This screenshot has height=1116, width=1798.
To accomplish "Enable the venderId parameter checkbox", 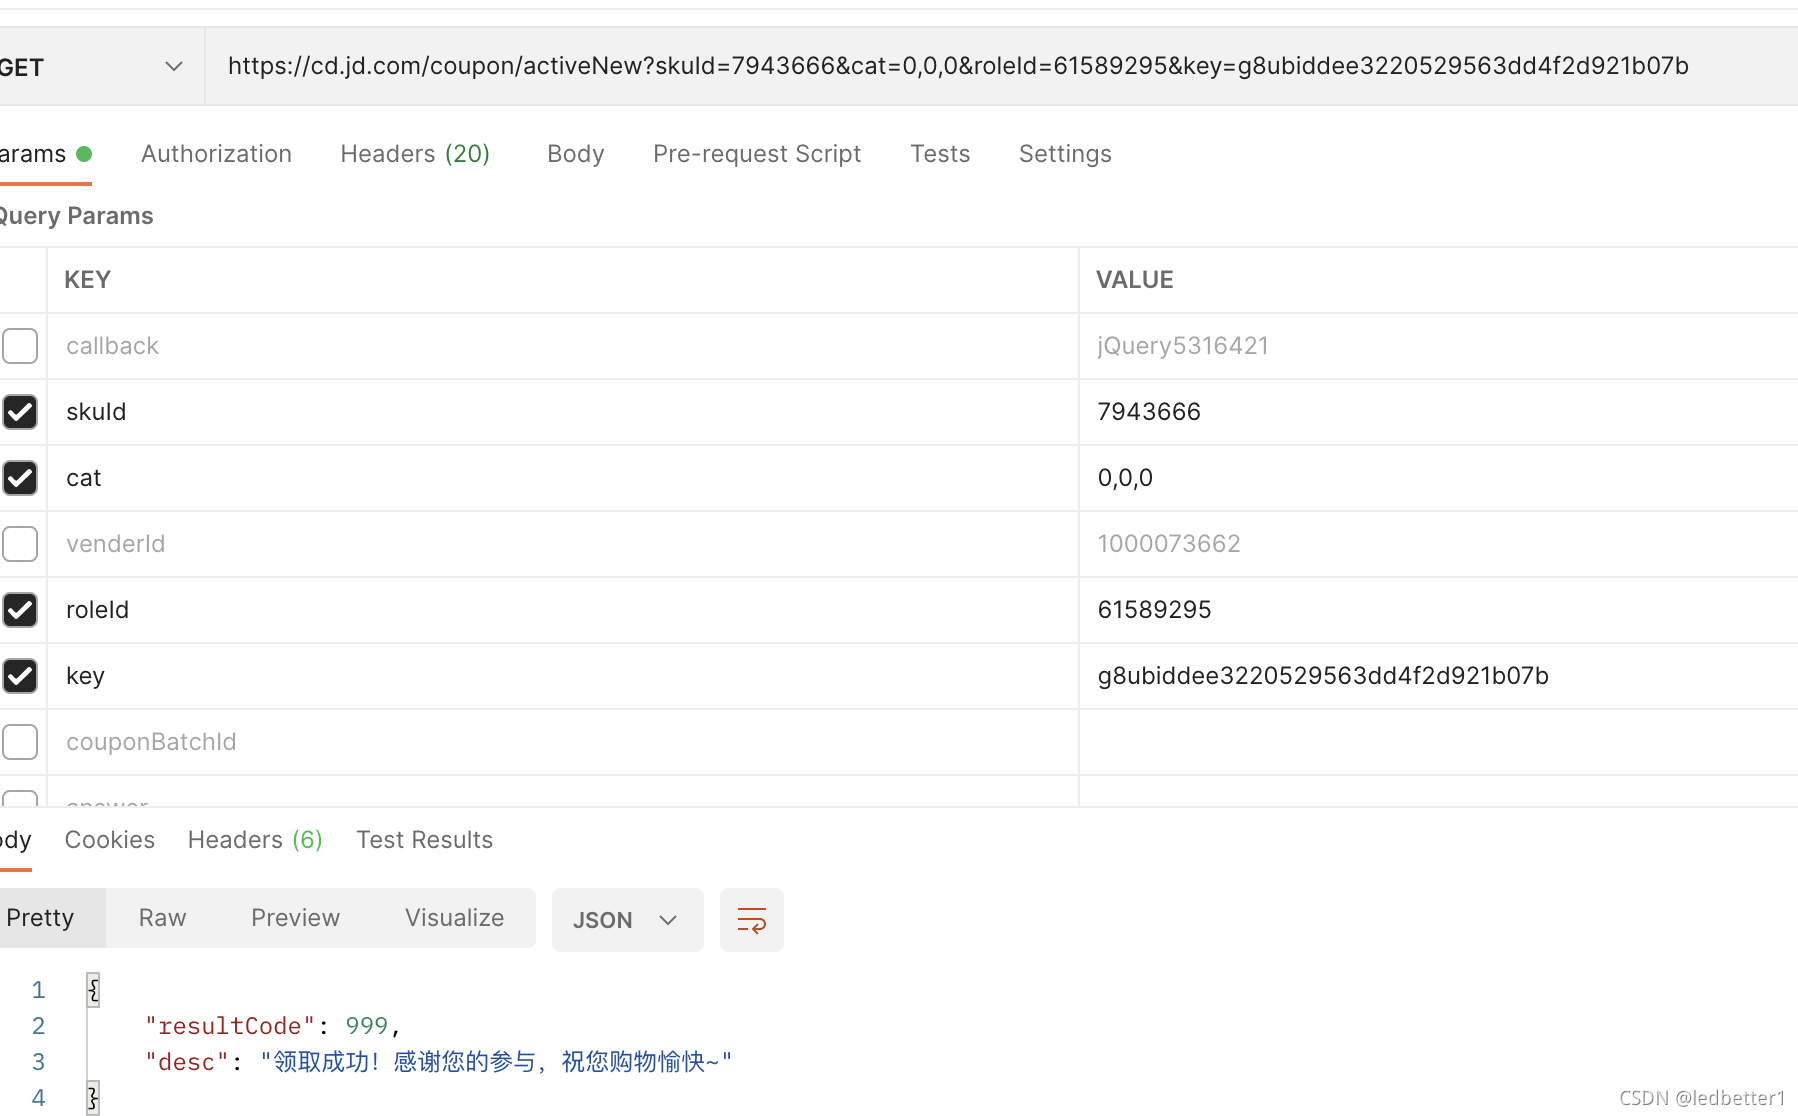I will point(20,544).
